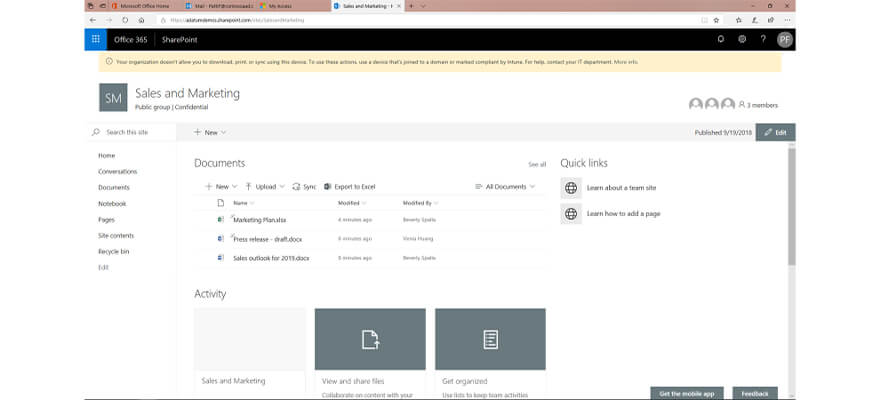Open the Office 365 app launcher waffle
Viewport: 880px width, 400px height.
click(95, 39)
